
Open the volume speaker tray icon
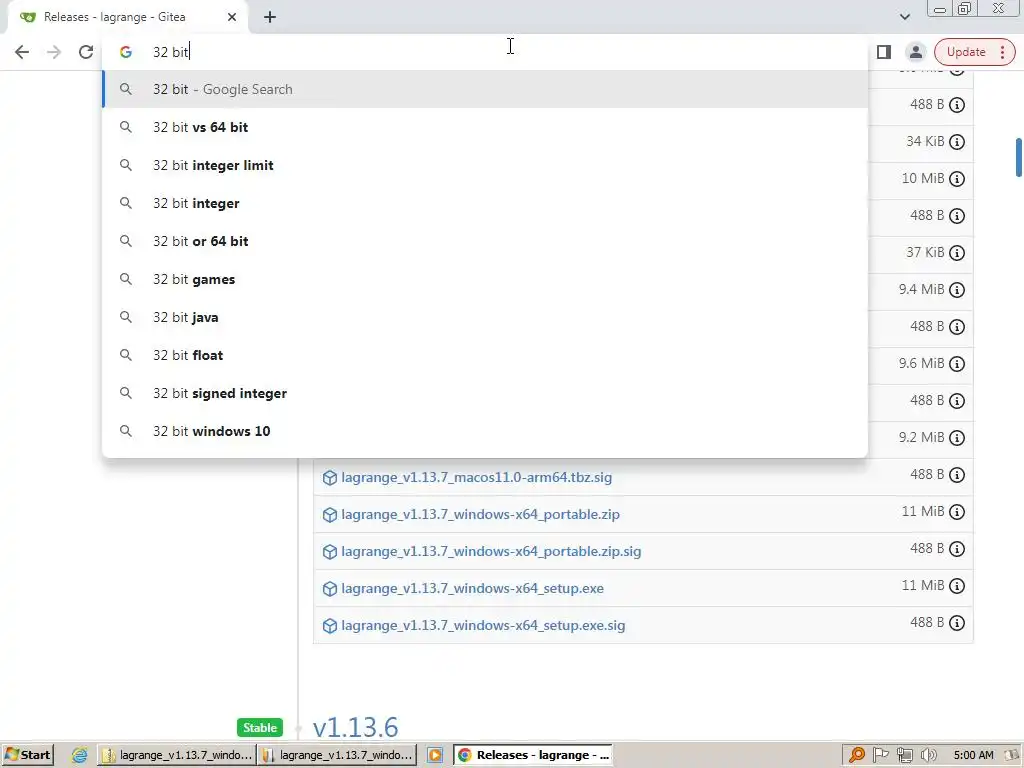(x=928, y=755)
